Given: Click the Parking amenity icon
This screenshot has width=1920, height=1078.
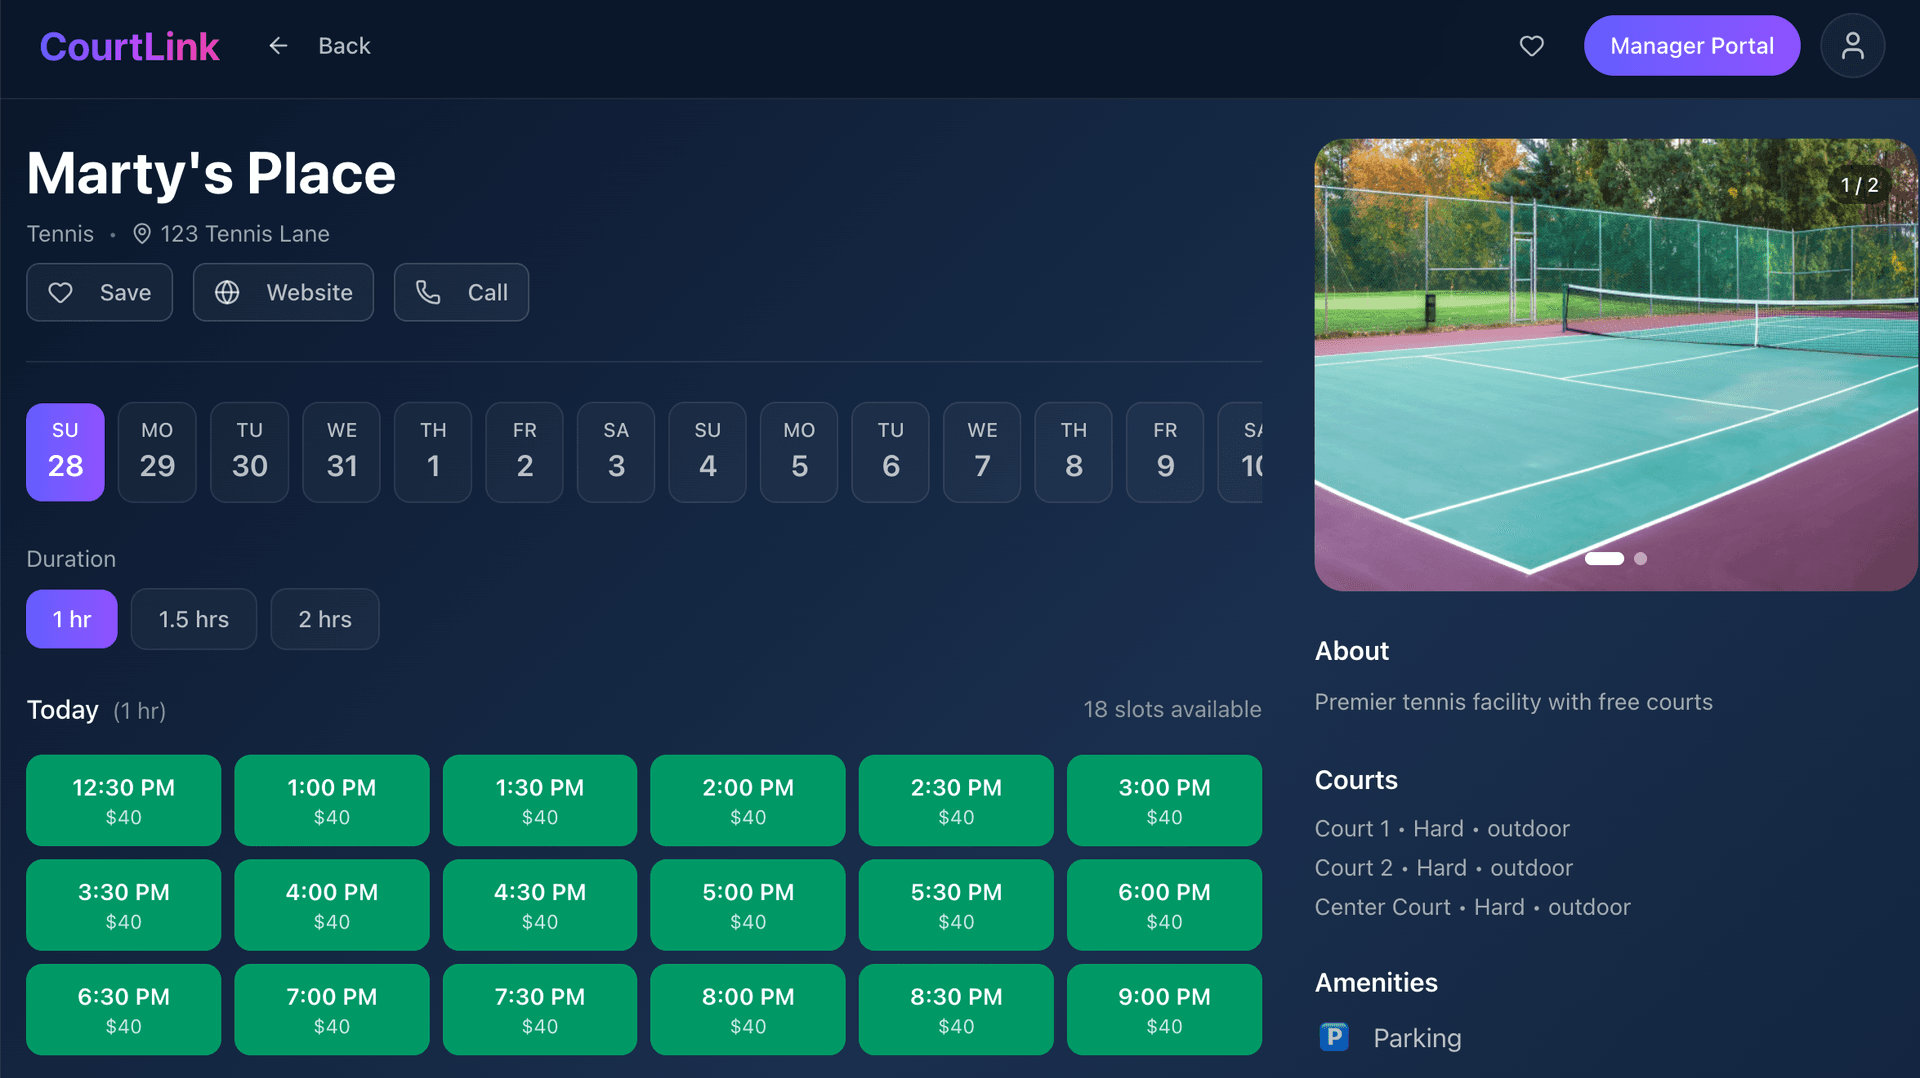Looking at the screenshot, I should [1333, 1038].
